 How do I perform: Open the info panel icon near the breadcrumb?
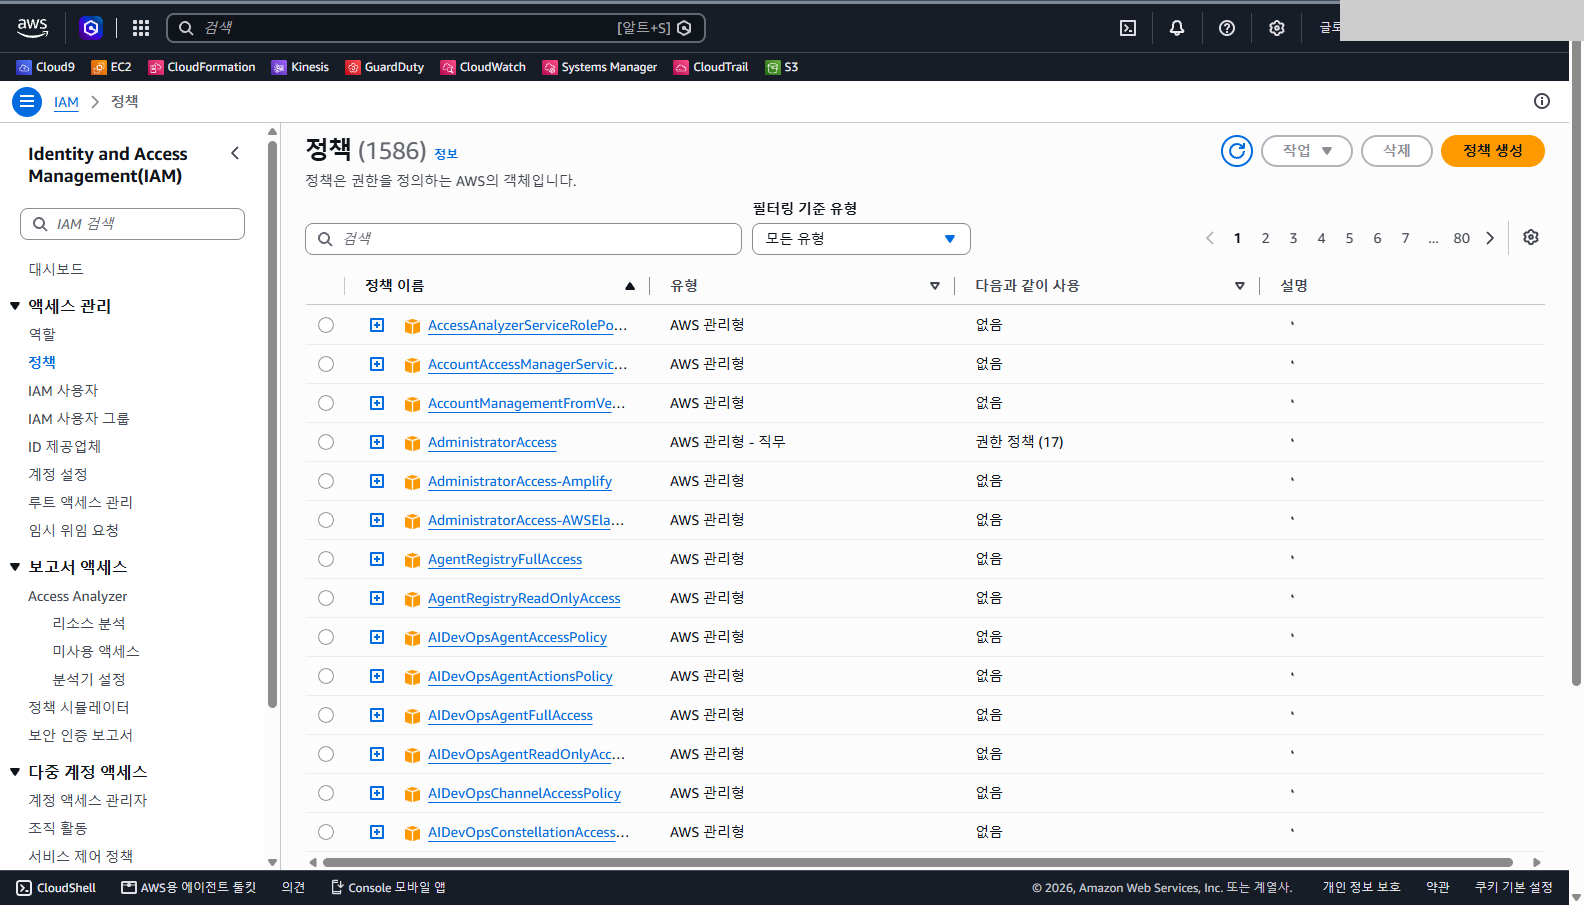pos(1542,101)
